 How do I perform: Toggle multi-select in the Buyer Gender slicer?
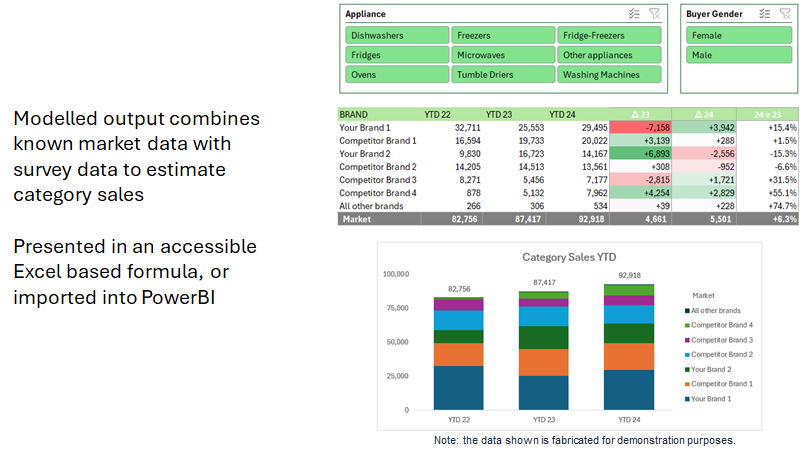click(765, 14)
